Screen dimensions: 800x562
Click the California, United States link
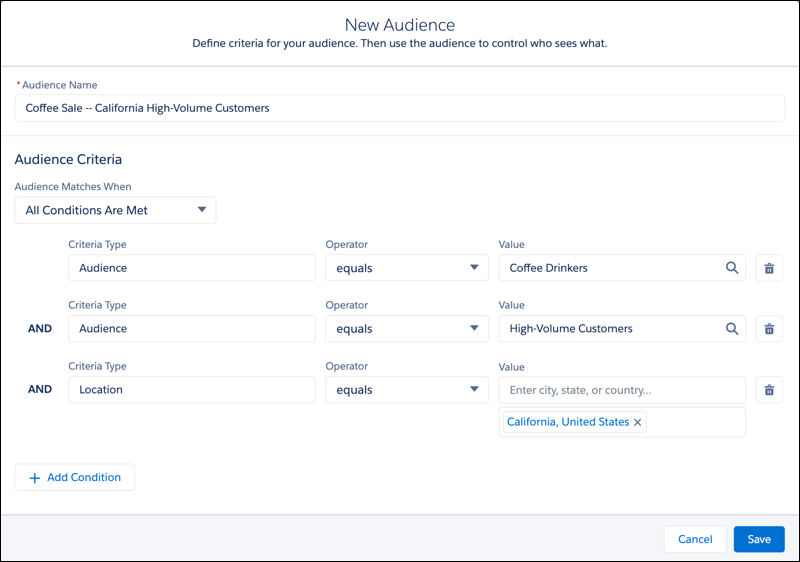(x=568, y=422)
